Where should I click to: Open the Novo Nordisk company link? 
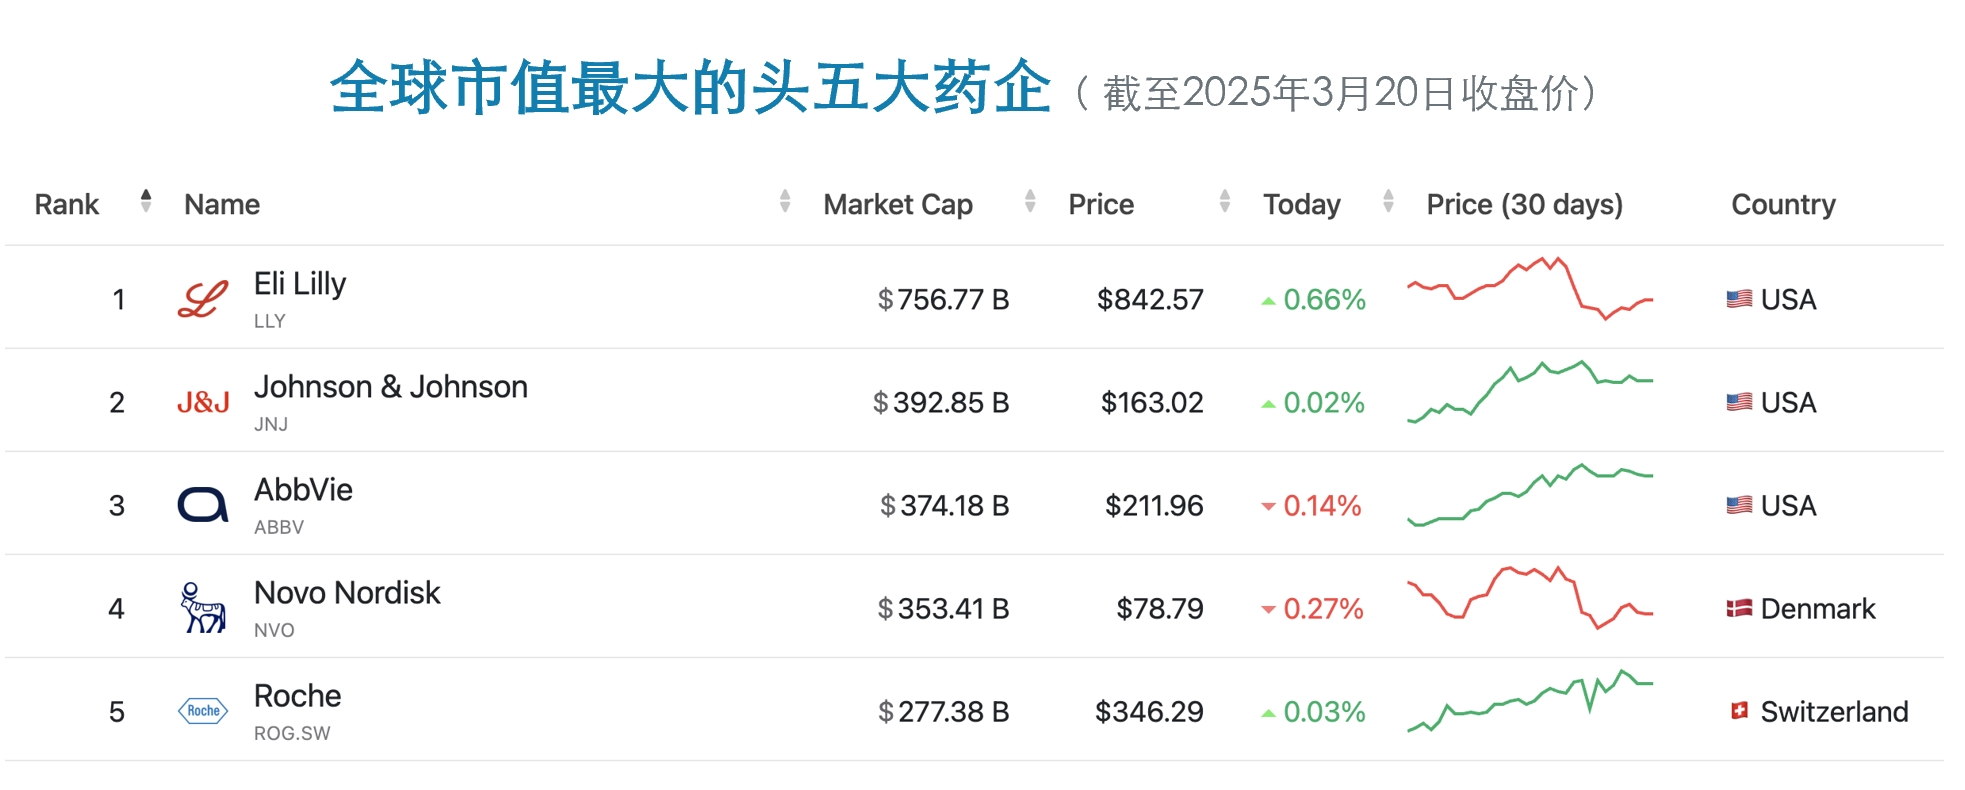(x=347, y=593)
